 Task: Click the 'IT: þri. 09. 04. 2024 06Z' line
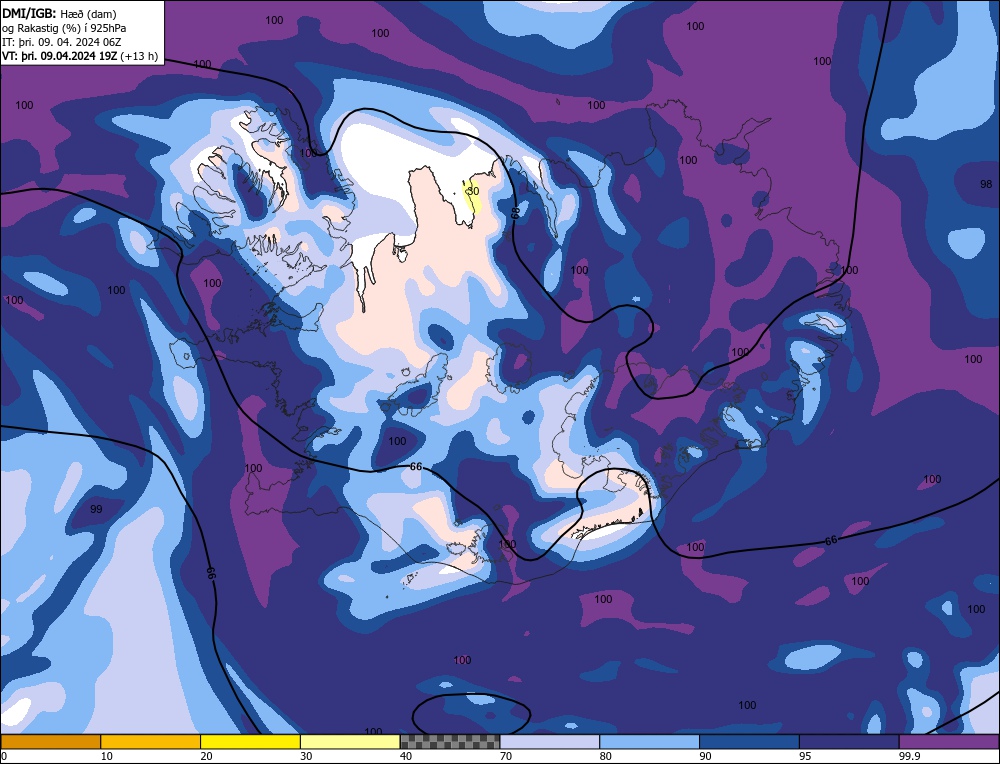(x=61, y=42)
